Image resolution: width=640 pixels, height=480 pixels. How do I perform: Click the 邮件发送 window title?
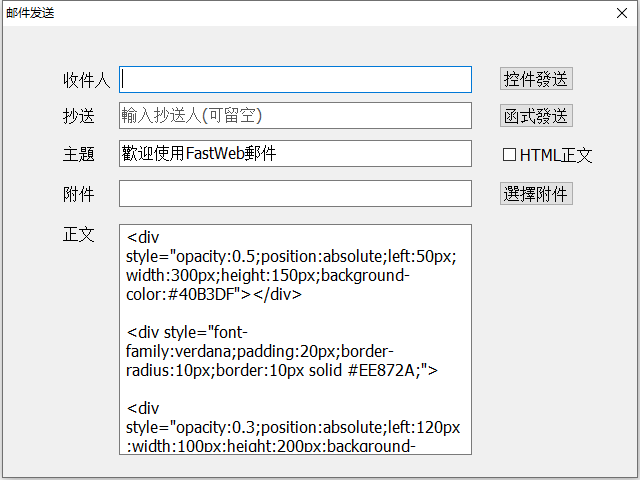[30, 13]
